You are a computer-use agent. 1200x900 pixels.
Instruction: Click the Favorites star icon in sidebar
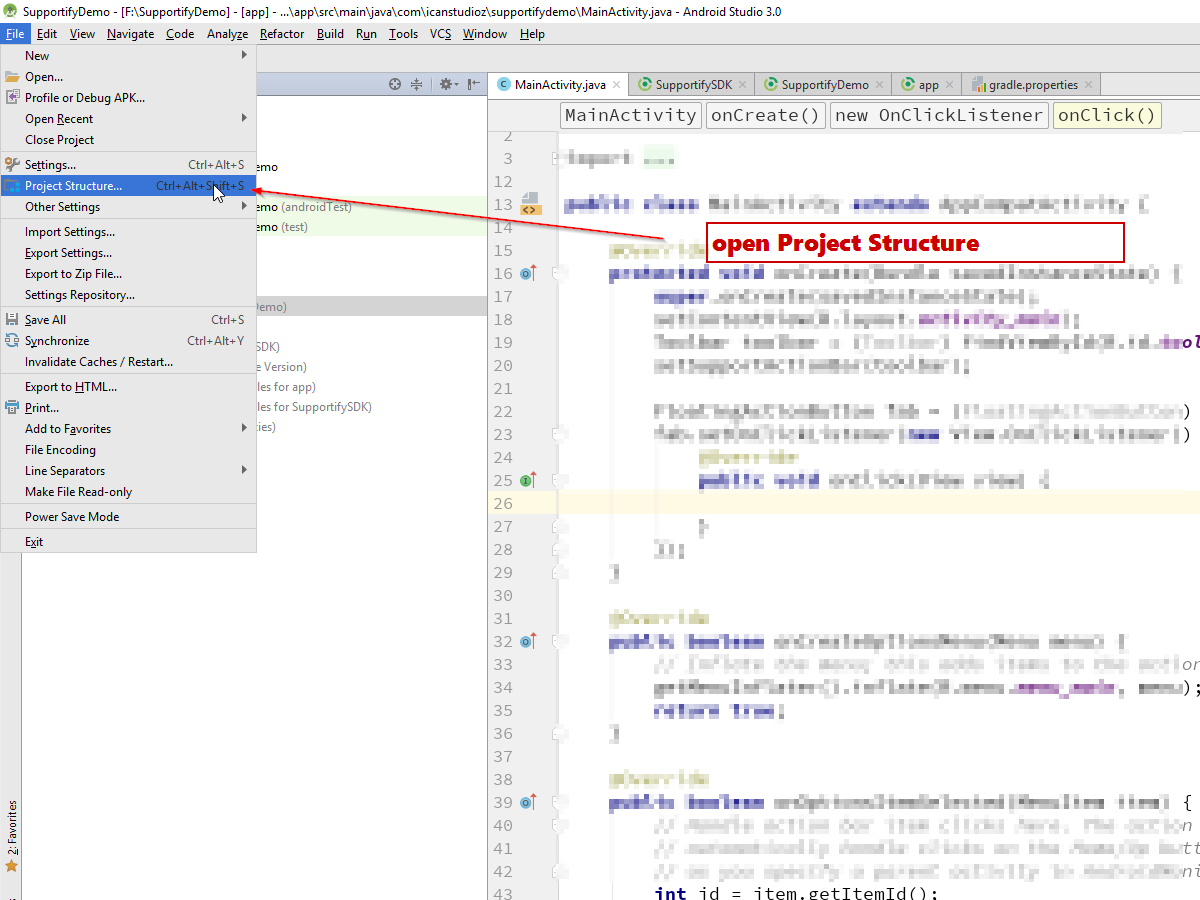click(12, 866)
